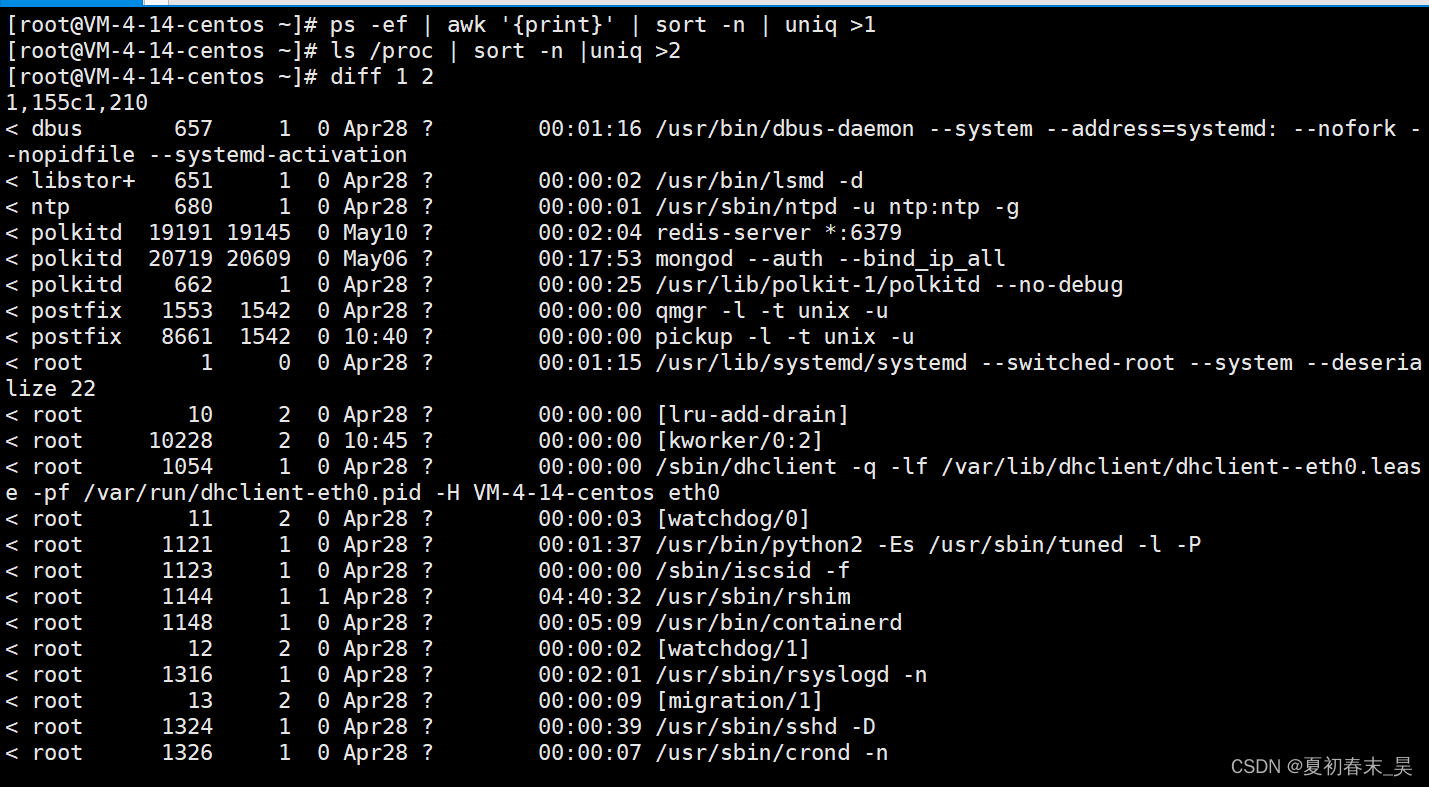
Task: Click the /usr/bin/dbus-daemon process path
Action: 785,128
